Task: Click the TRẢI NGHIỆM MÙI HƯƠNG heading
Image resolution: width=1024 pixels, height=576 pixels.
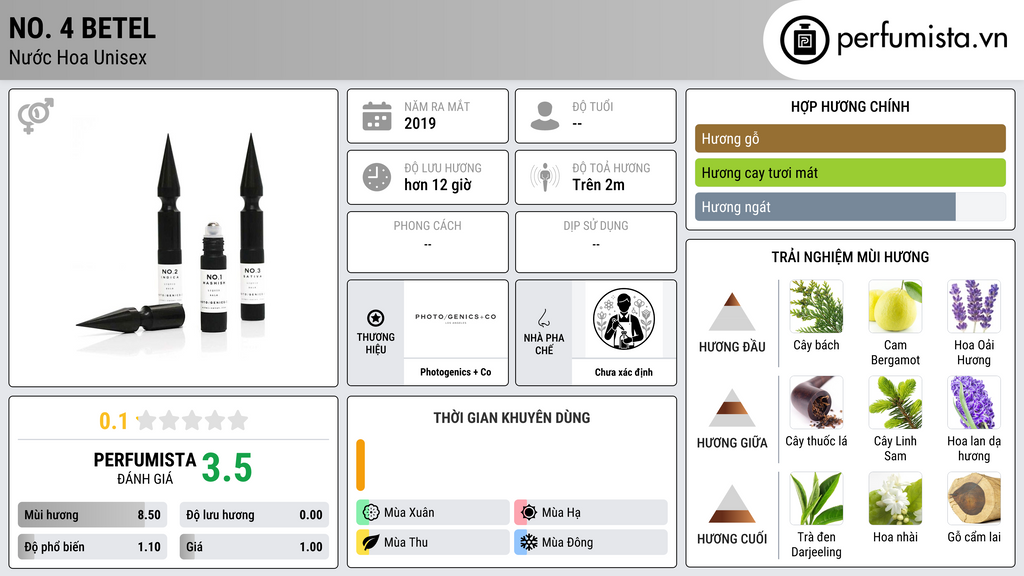Action: click(x=850, y=257)
